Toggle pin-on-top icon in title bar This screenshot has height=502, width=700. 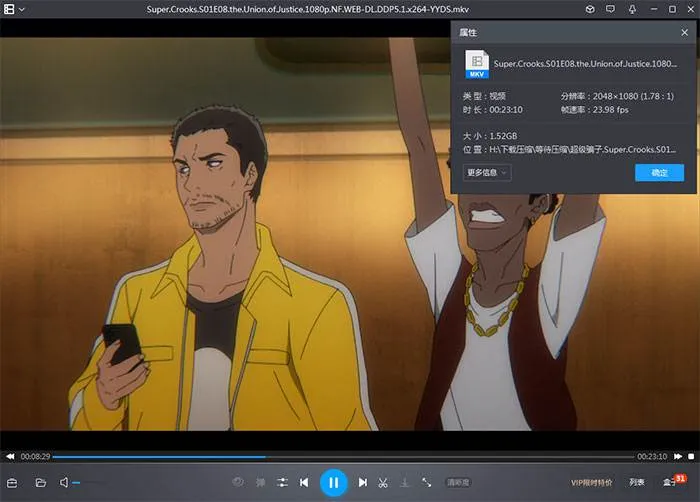tap(632, 9)
